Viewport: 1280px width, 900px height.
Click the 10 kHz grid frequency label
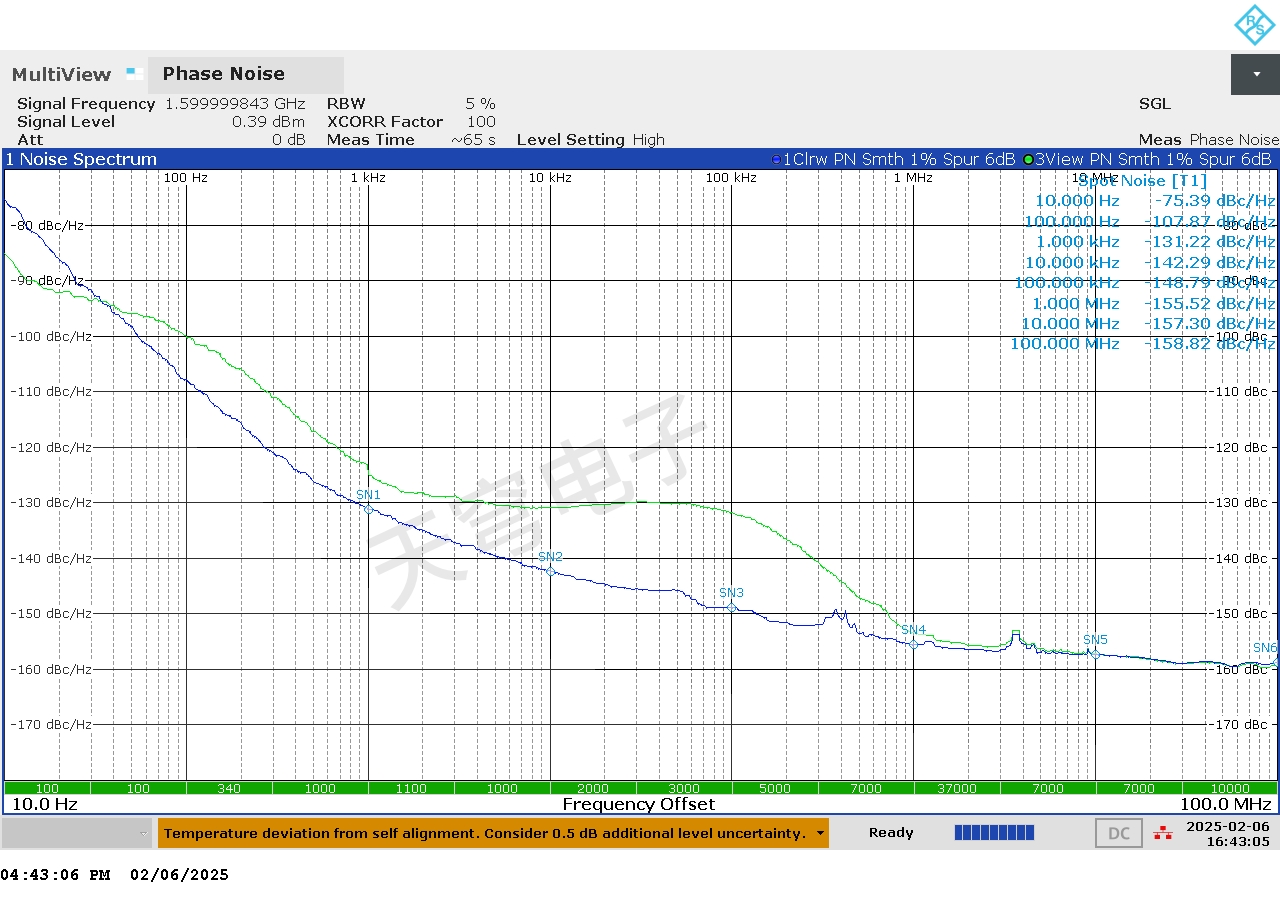click(550, 178)
